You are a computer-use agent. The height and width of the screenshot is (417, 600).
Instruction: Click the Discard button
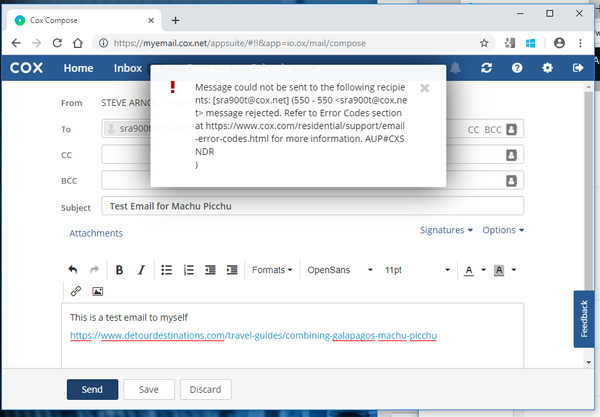pyautogui.click(x=205, y=389)
